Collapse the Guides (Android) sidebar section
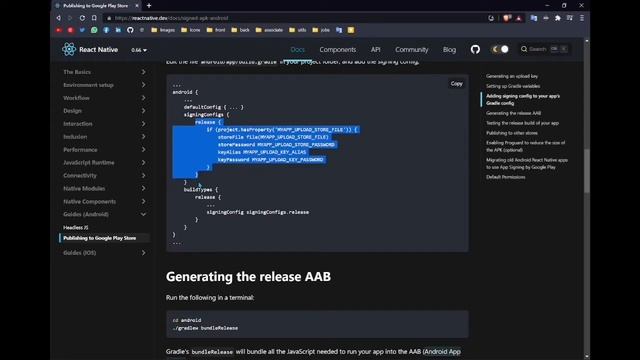This screenshot has width=640, height=360. [104, 214]
